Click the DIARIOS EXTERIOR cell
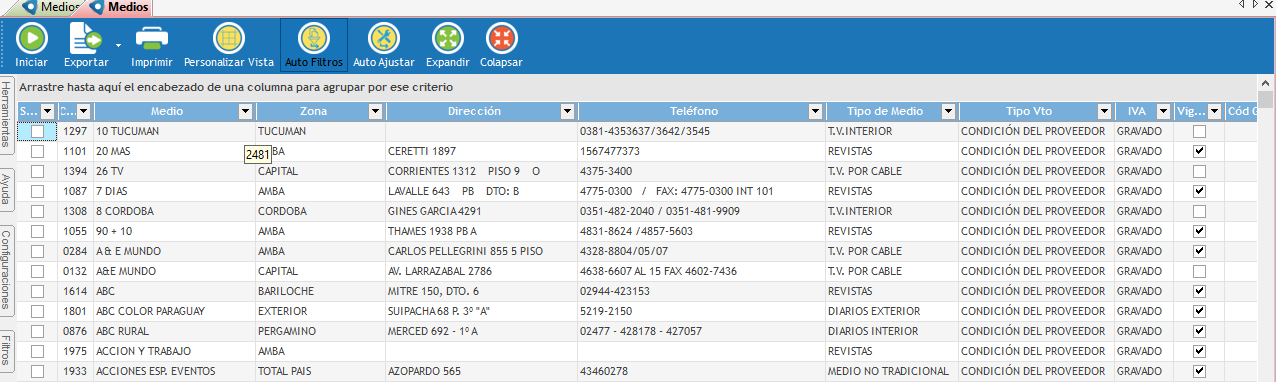Viewport: 1276px width, 382px height. click(x=892, y=311)
